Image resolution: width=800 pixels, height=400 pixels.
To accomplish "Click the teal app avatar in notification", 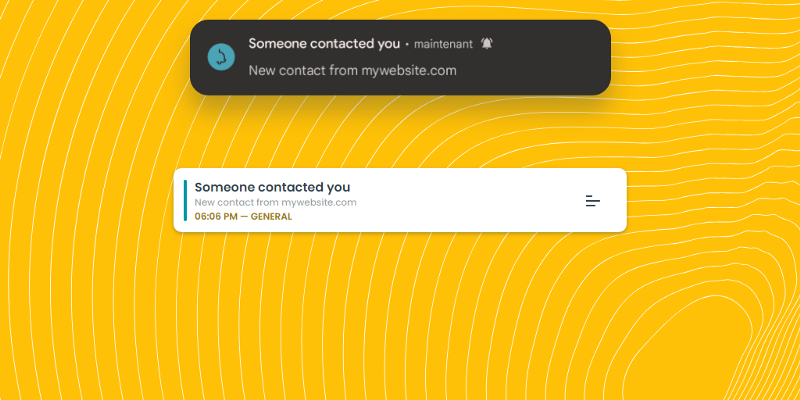I will 221,57.
